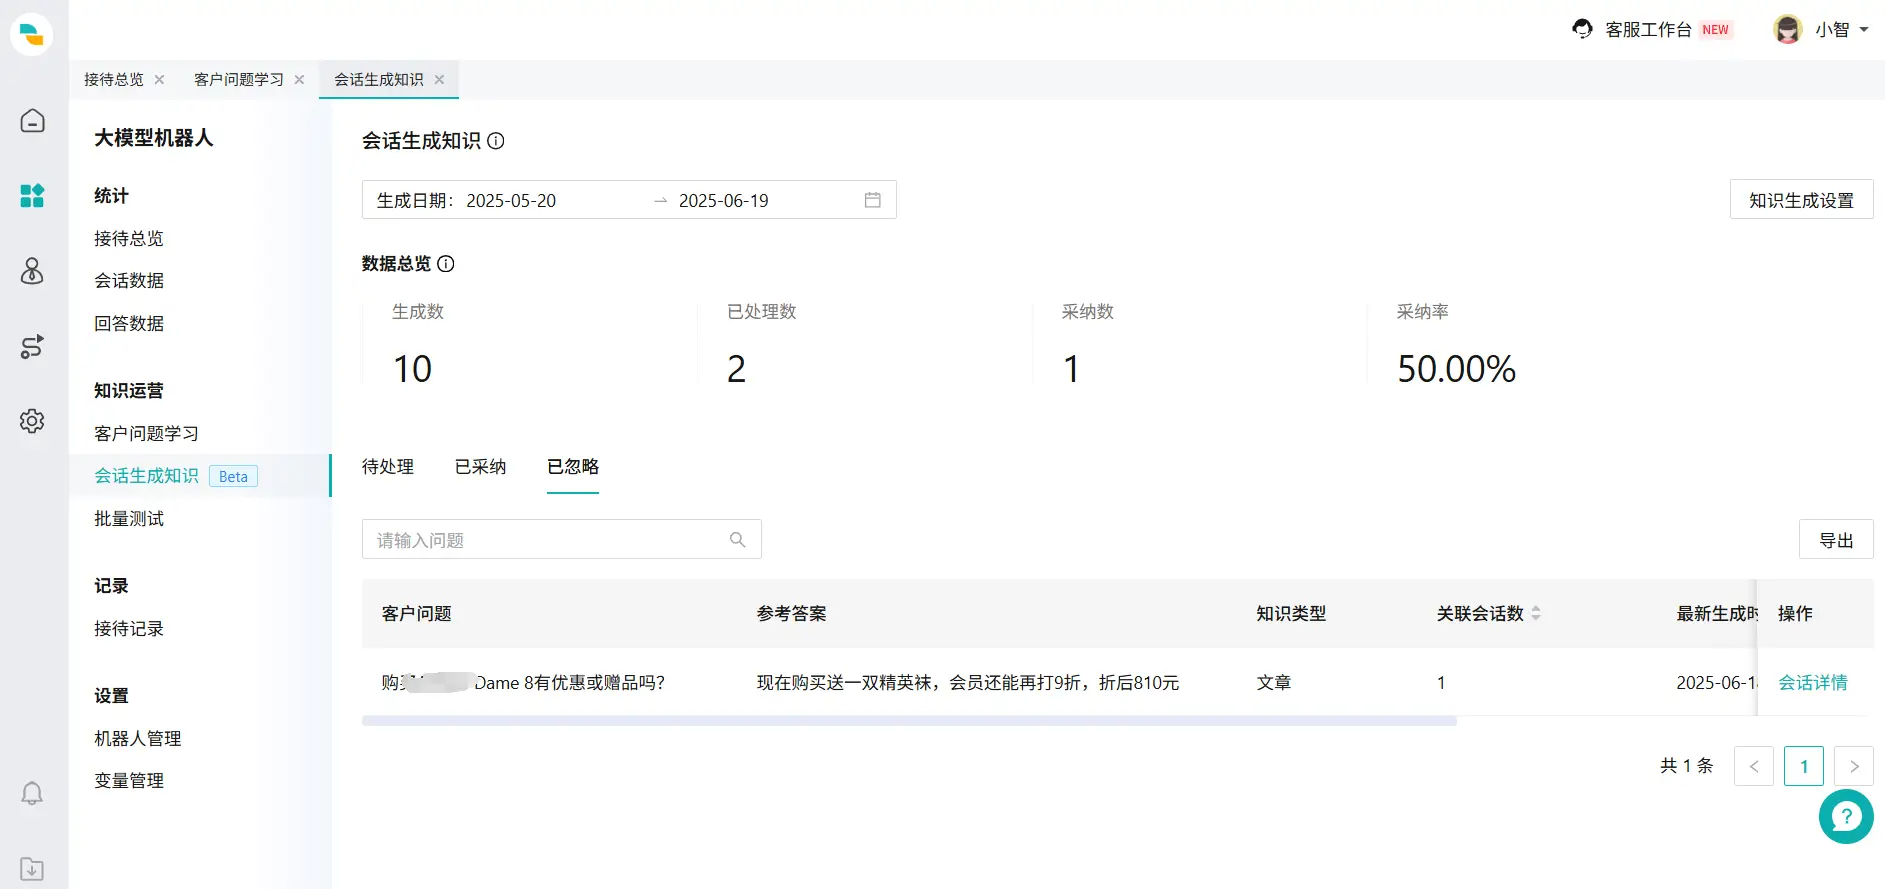Click the 共 1 条 total count

(1687, 766)
